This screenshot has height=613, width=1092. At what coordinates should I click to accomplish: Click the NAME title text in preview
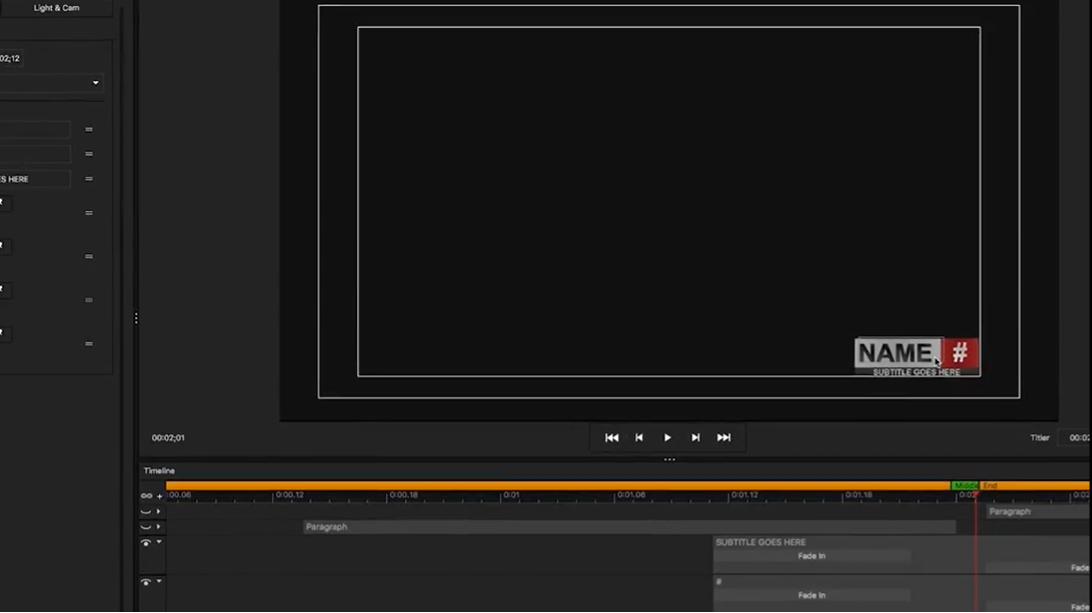tap(895, 353)
